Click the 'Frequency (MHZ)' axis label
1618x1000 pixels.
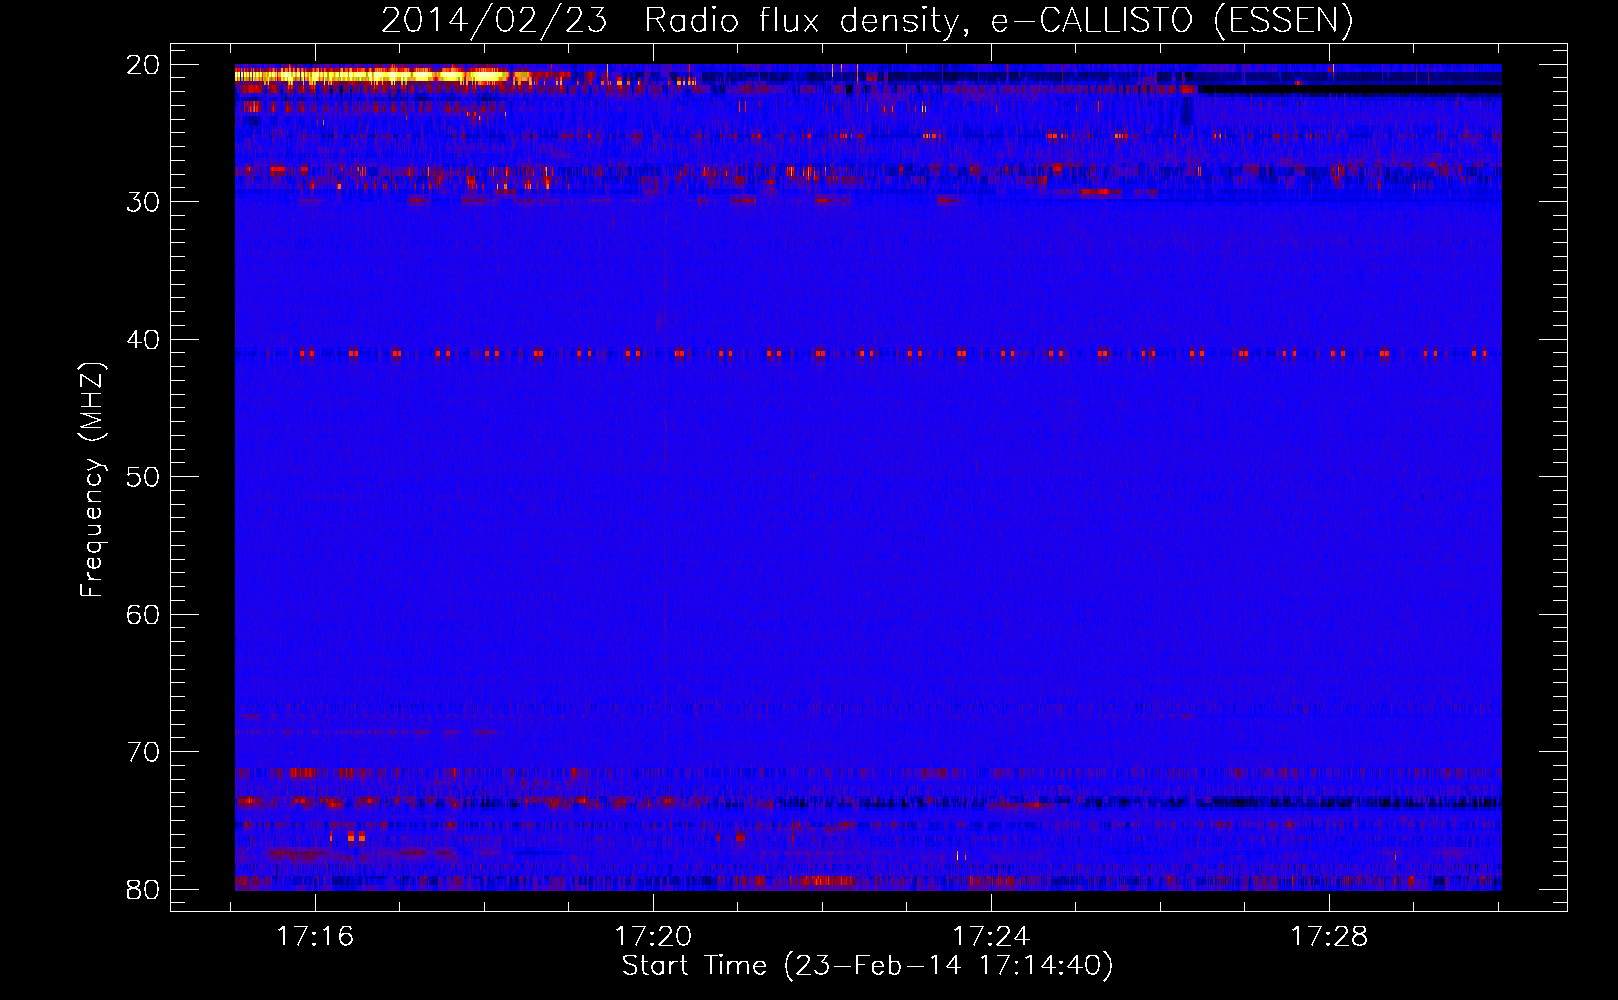[92, 480]
